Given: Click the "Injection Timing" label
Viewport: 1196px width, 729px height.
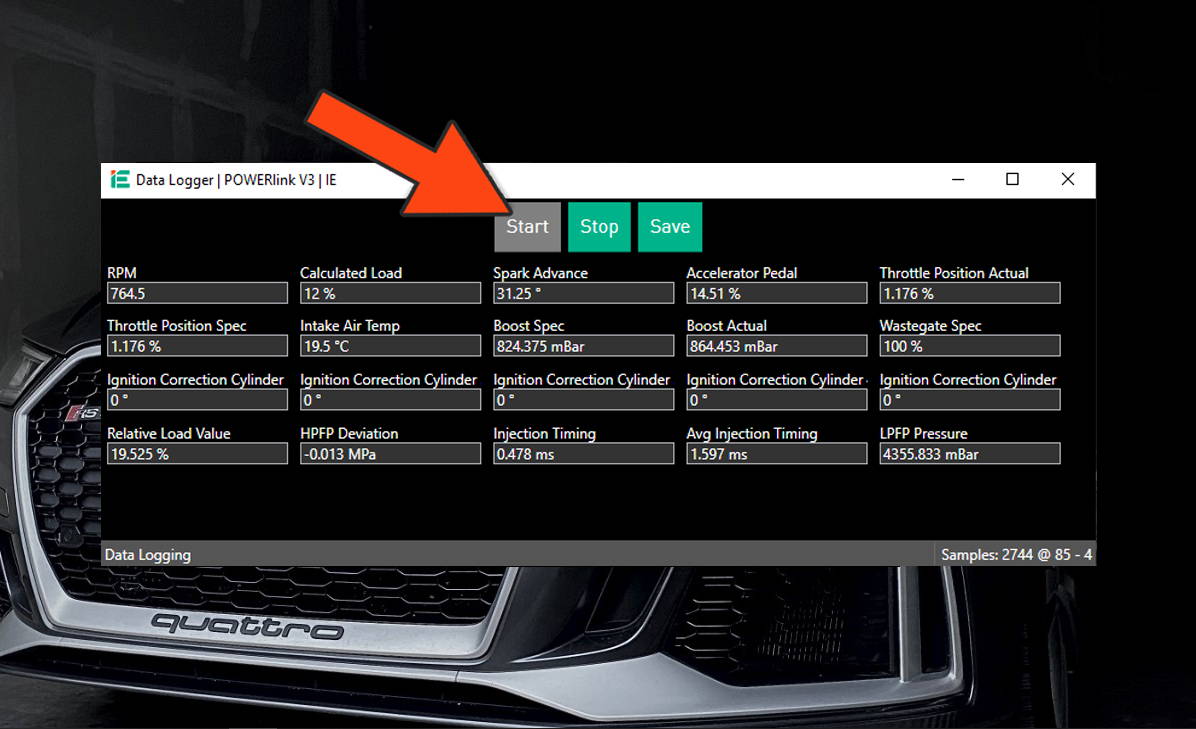Looking at the screenshot, I should [x=545, y=433].
